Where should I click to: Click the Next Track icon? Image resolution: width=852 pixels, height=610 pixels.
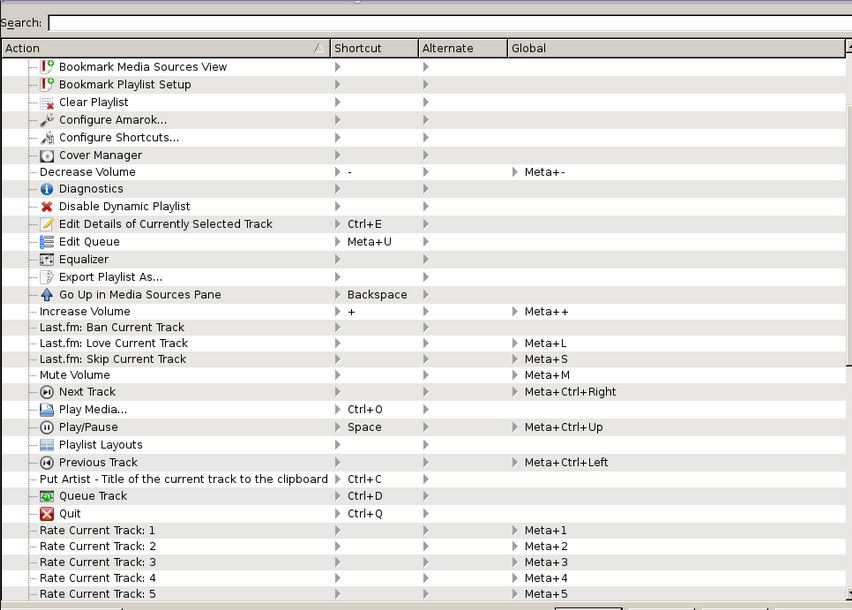(47, 392)
